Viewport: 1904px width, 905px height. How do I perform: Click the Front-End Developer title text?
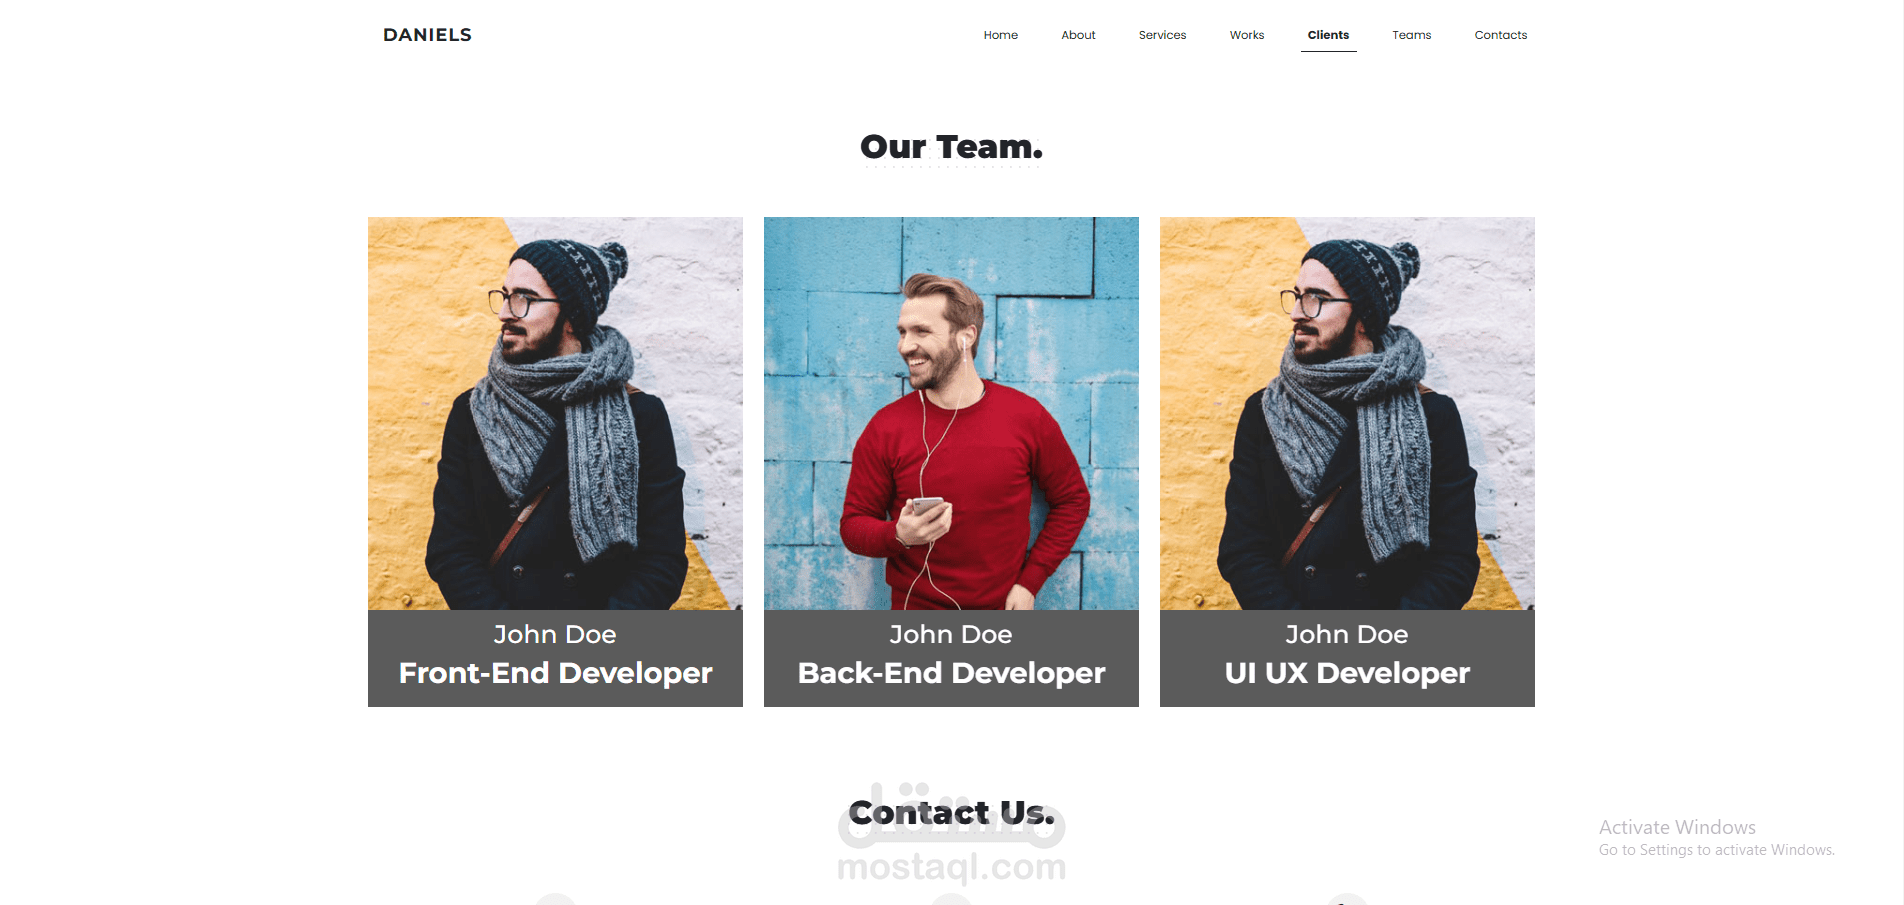coord(555,673)
